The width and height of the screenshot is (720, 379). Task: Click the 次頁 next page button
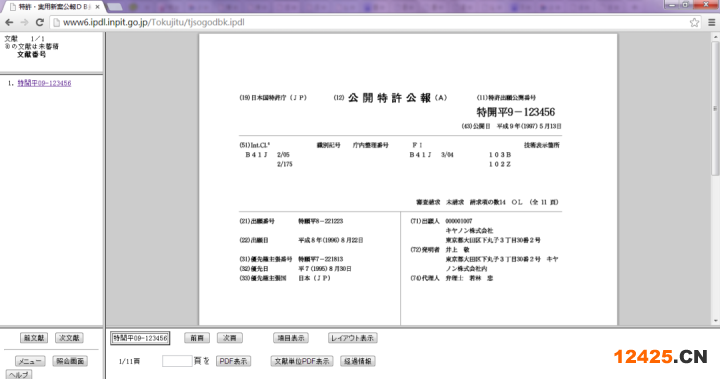pos(230,338)
